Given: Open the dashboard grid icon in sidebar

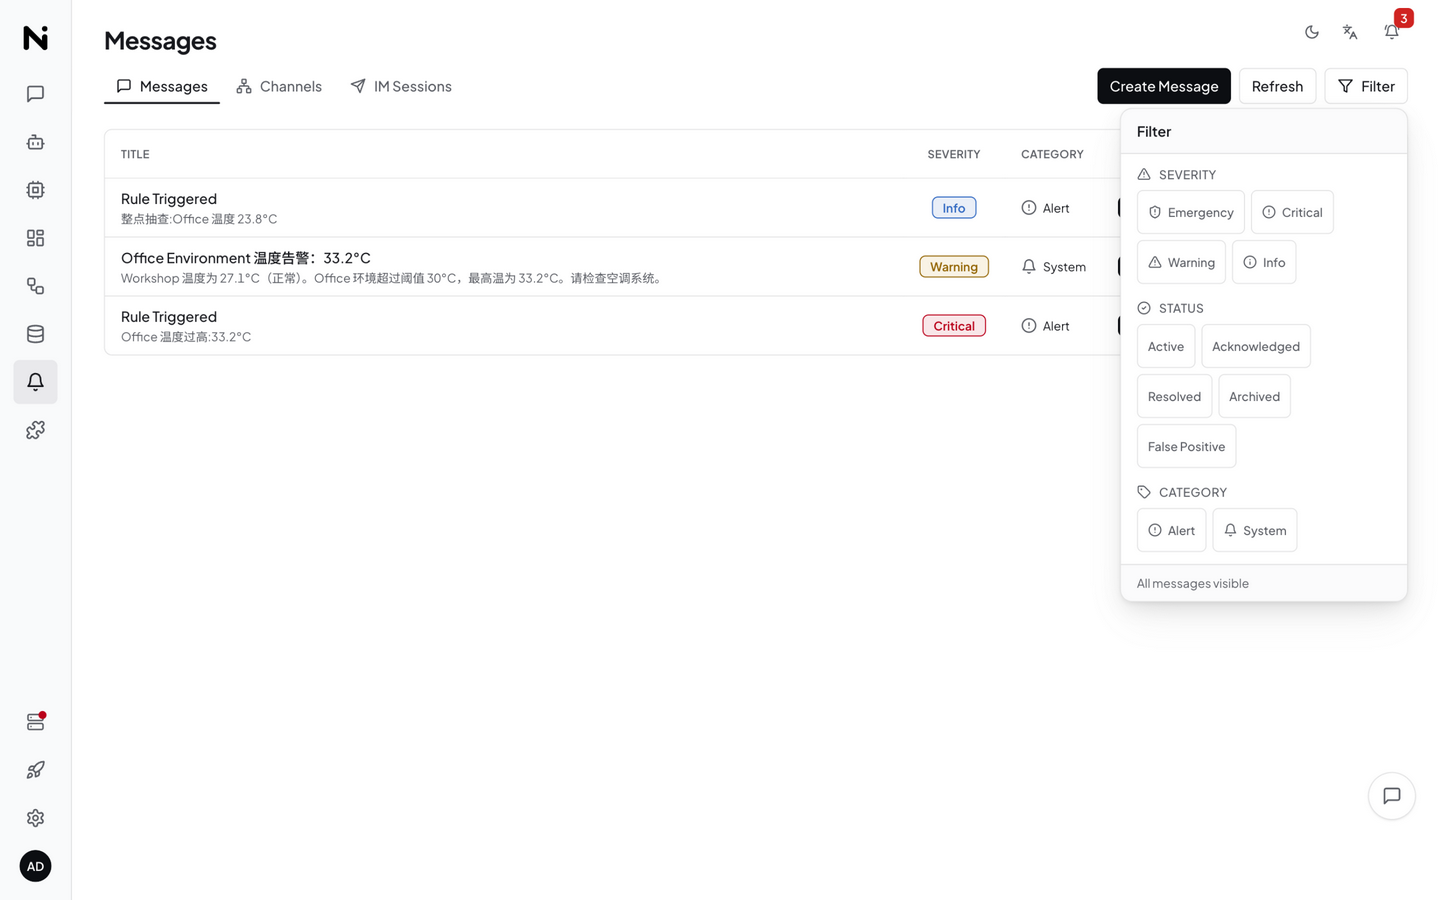Looking at the screenshot, I should point(35,238).
